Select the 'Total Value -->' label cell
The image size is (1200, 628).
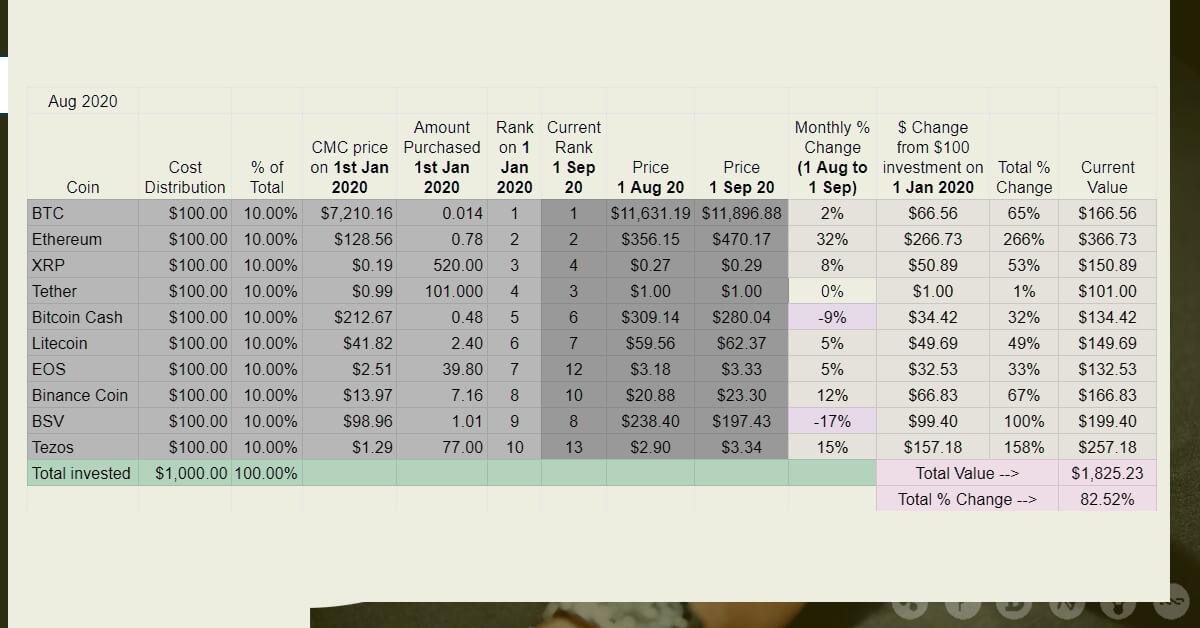[x=967, y=473]
